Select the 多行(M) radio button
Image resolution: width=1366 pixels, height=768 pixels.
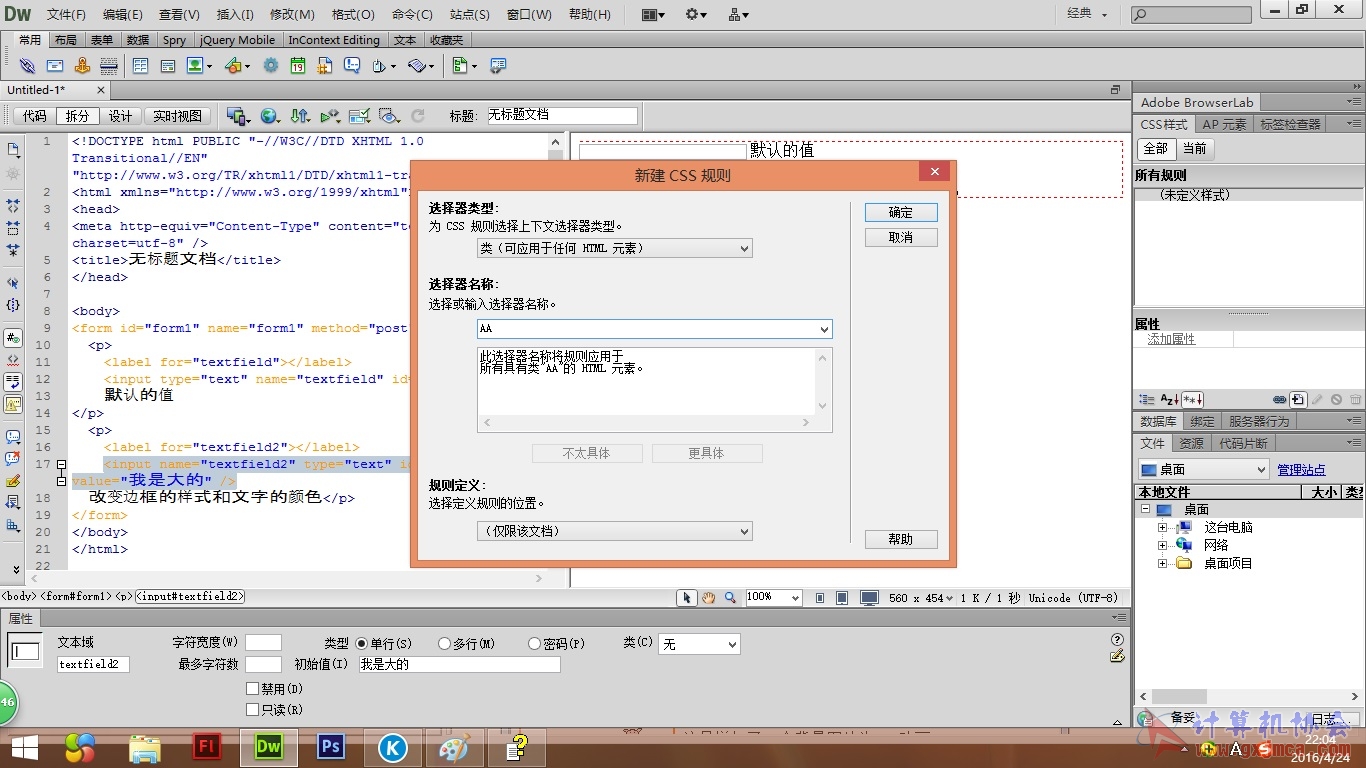(445, 644)
